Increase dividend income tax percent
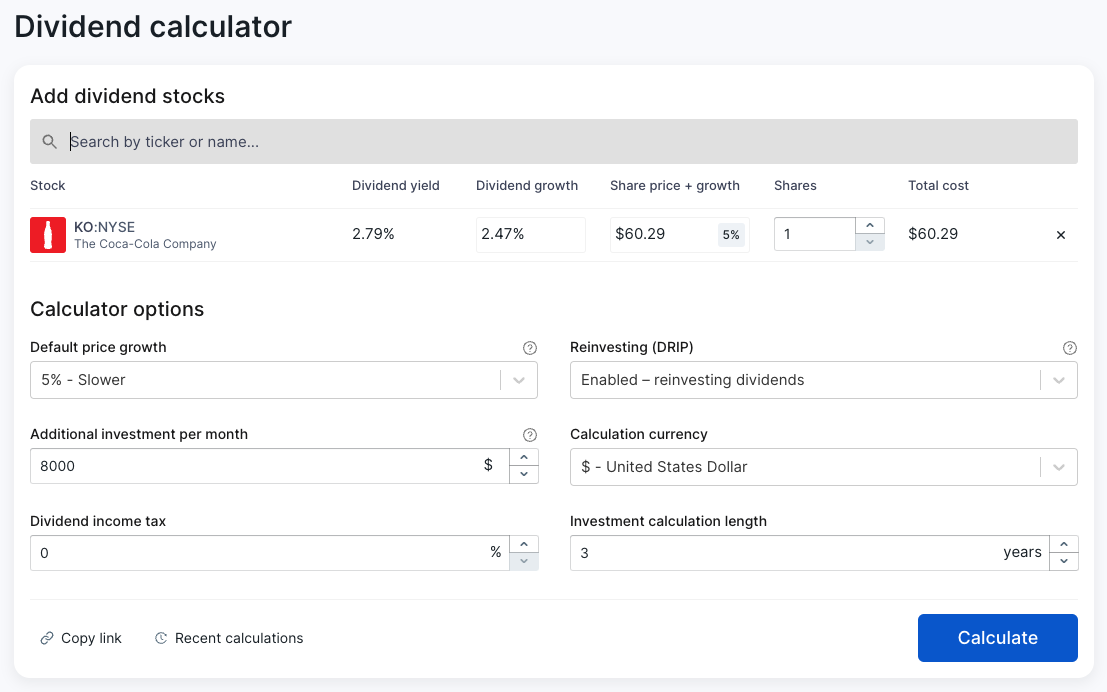Screen dimensions: 1107x692 pos(524,545)
